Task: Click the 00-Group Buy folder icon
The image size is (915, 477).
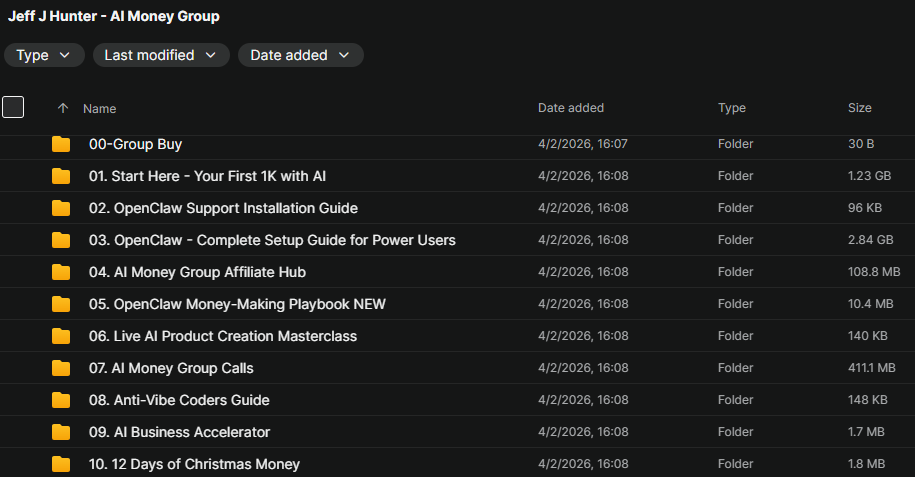Action: [61, 144]
